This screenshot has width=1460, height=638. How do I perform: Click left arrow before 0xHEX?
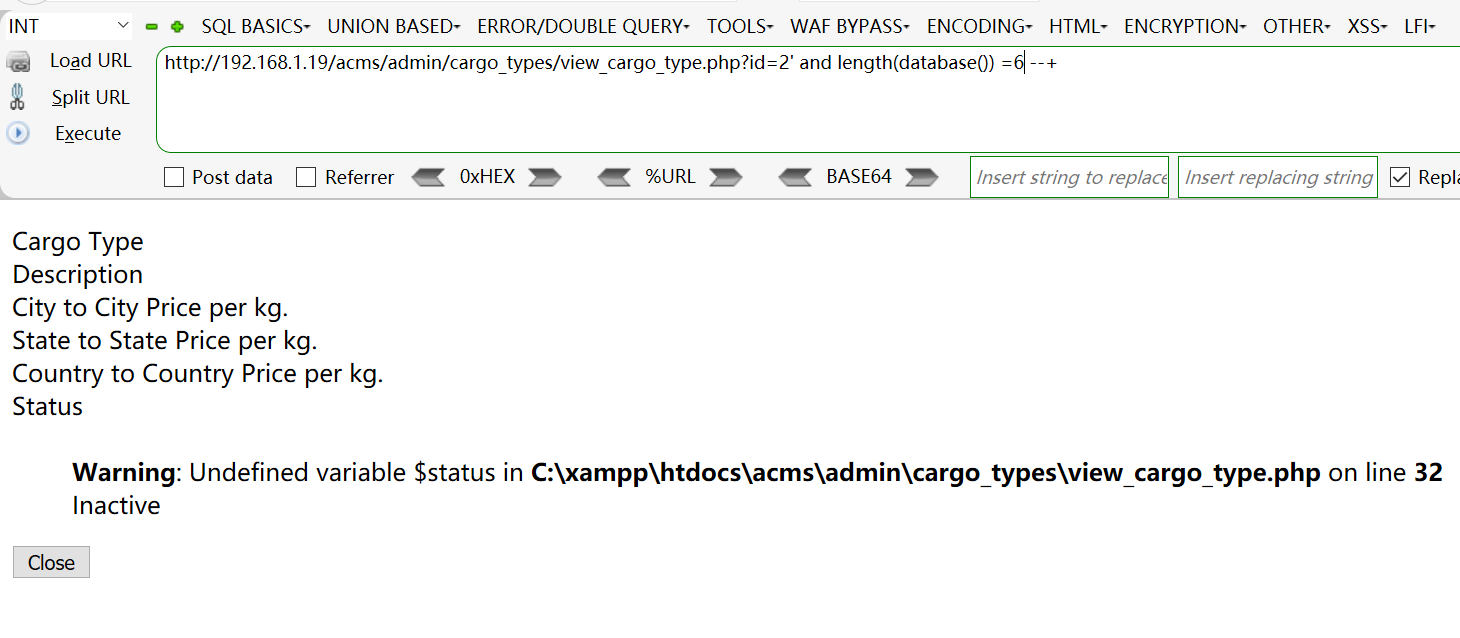click(429, 177)
